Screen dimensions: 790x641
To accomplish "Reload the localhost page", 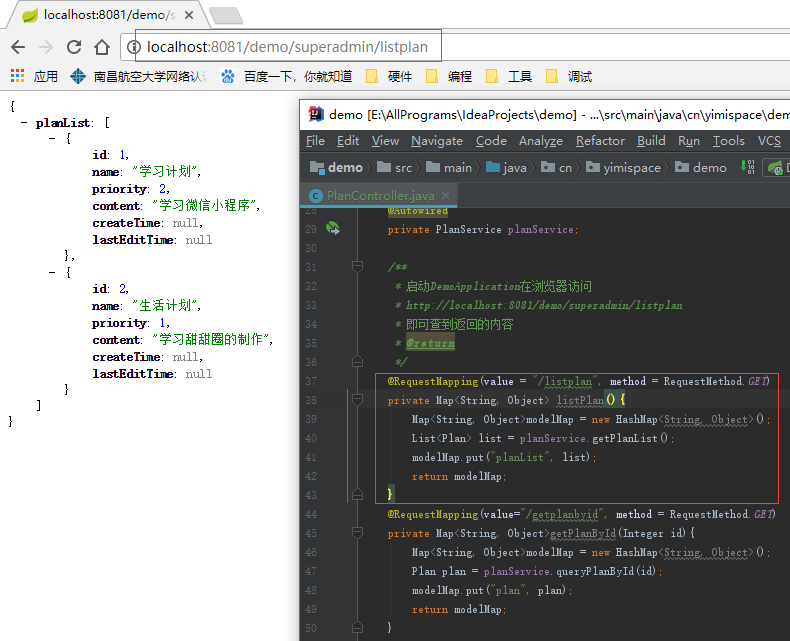I will [x=74, y=47].
